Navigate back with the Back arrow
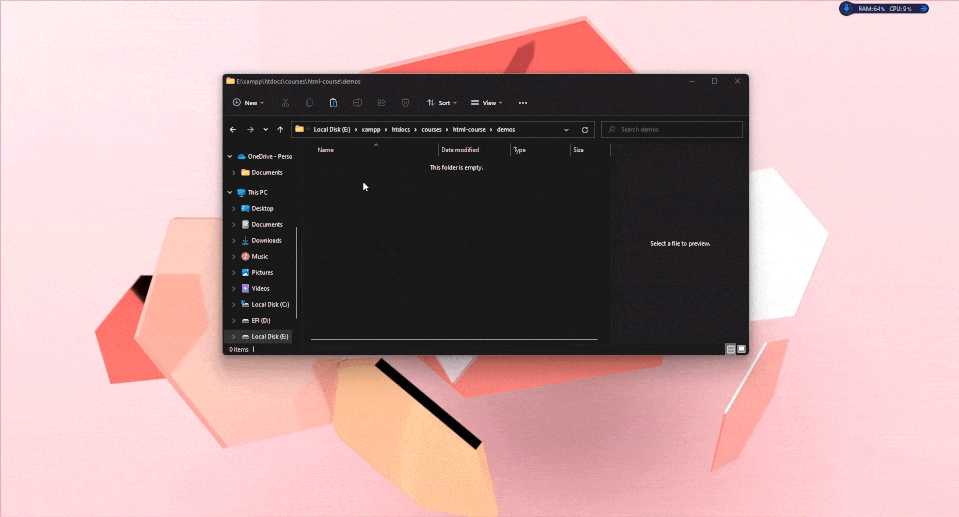Screen dimensions: 959x517 233,130
